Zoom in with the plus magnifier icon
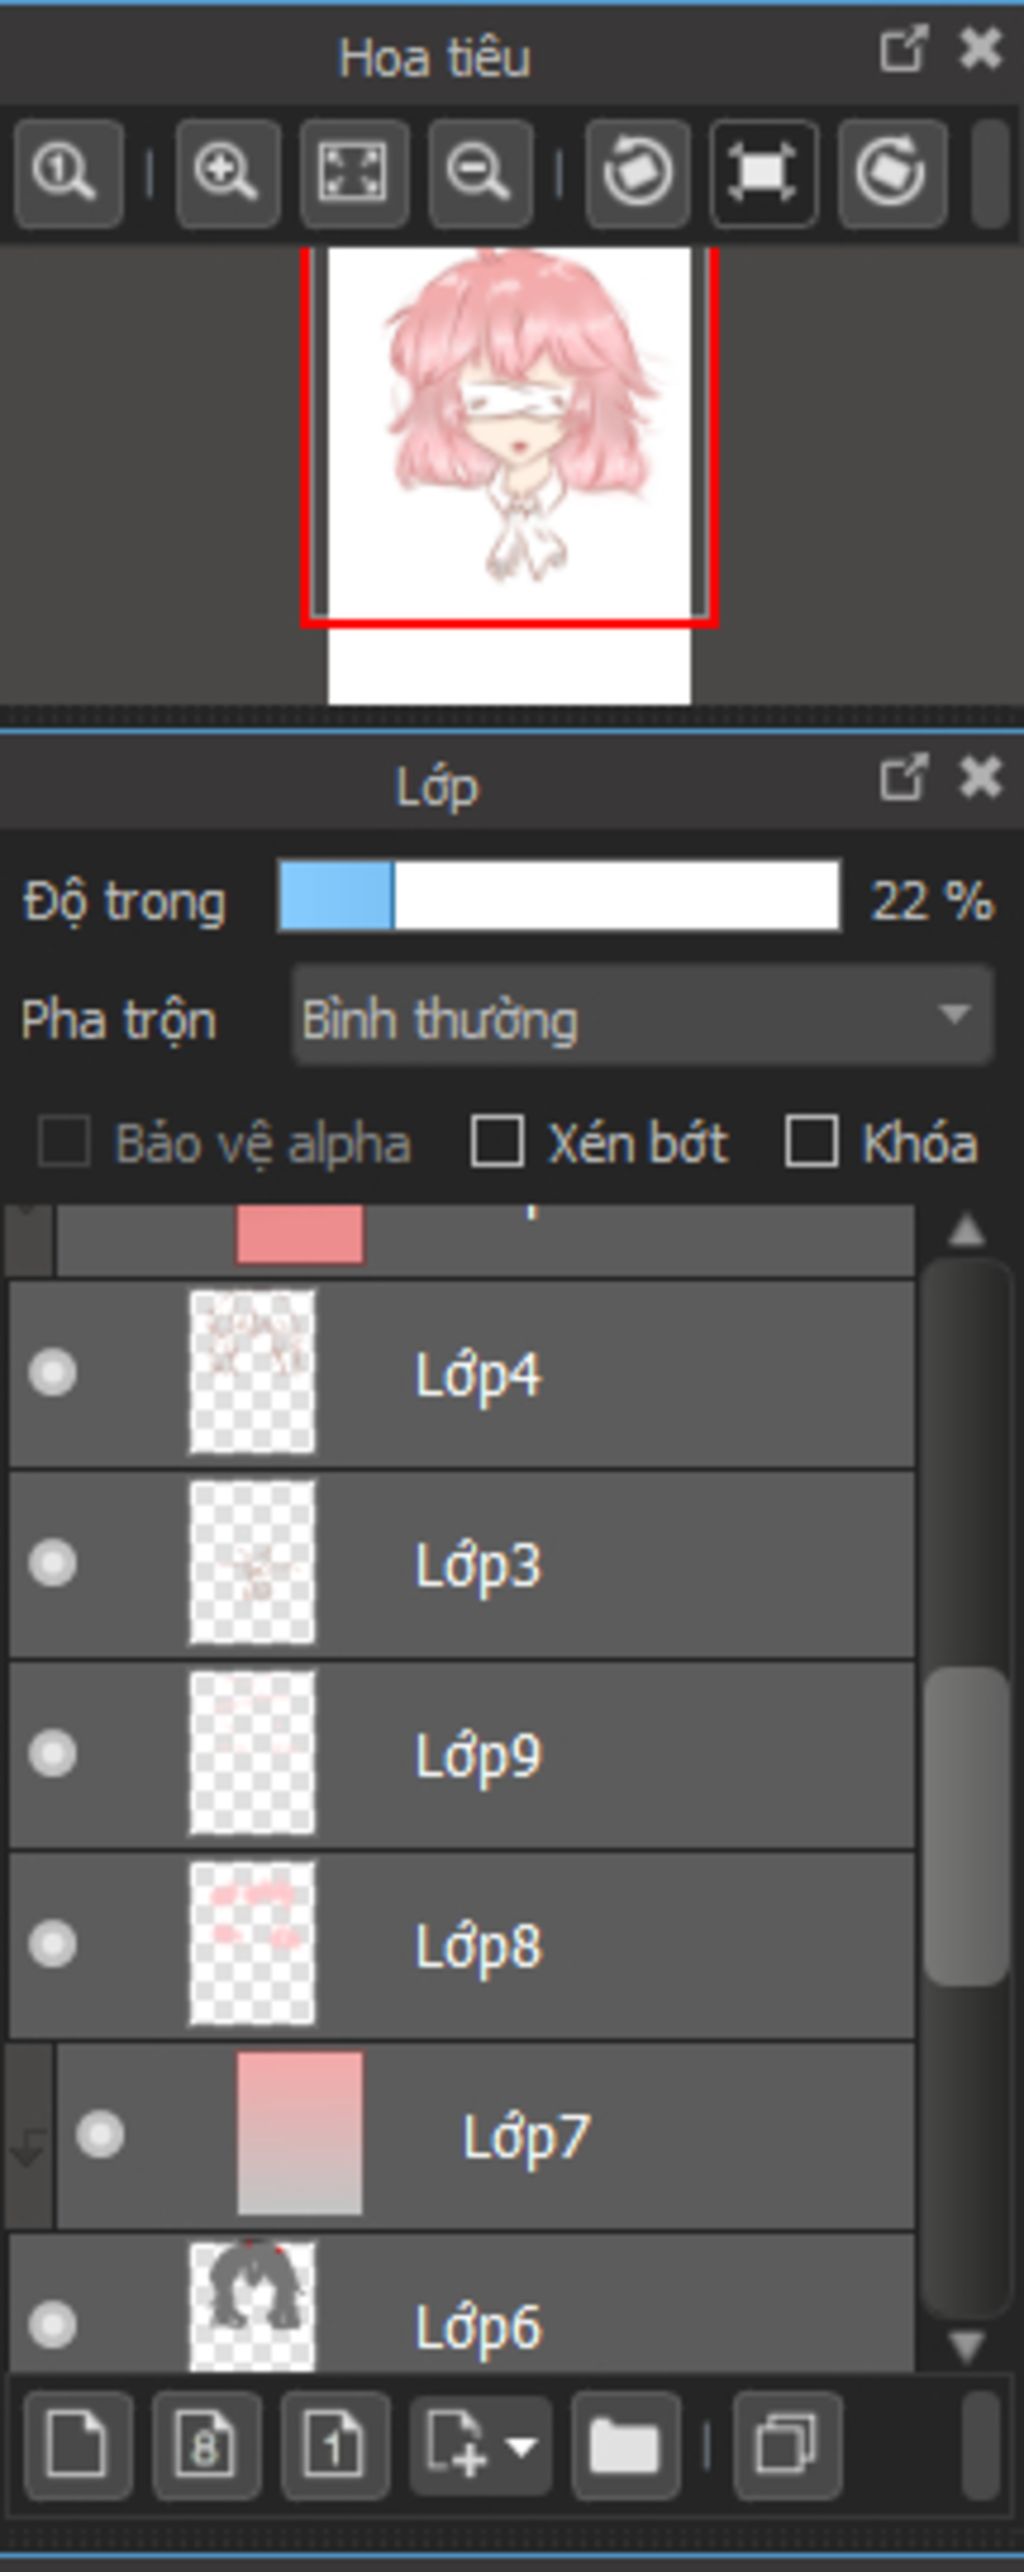This screenshot has width=1024, height=2572. click(x=228, y=173)
